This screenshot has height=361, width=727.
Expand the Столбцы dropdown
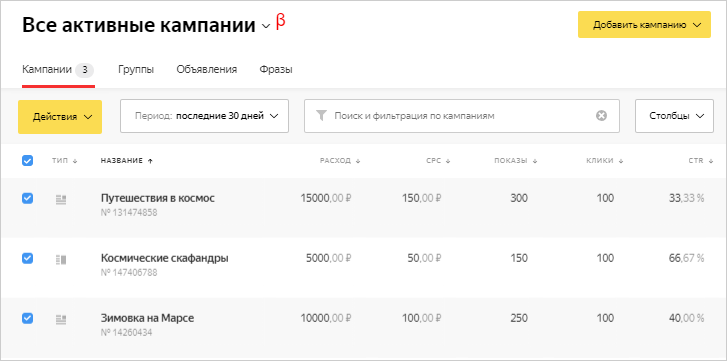(x=674, y=116)
